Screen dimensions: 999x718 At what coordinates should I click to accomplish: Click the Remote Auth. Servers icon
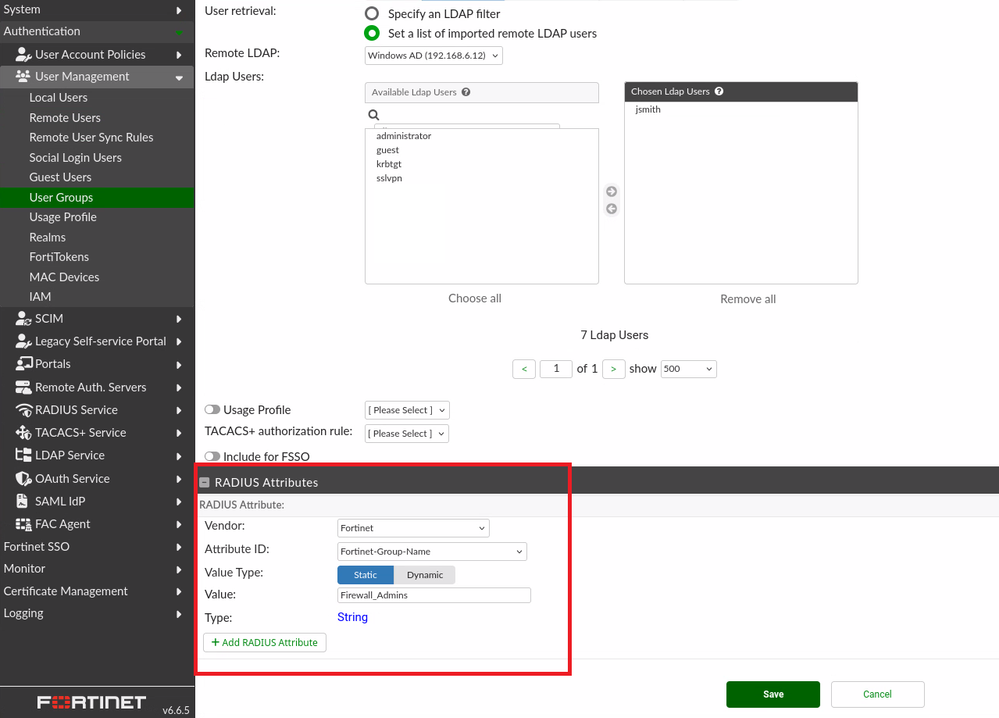[x=24, y=387]
